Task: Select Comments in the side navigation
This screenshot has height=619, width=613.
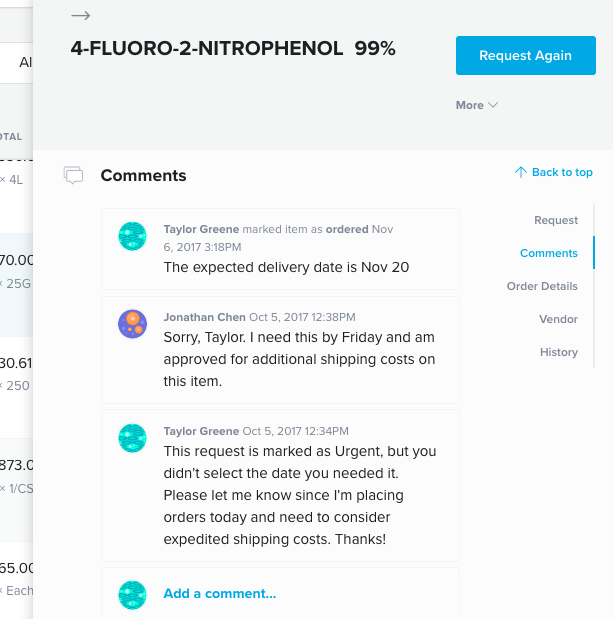Action: [549, 253]
